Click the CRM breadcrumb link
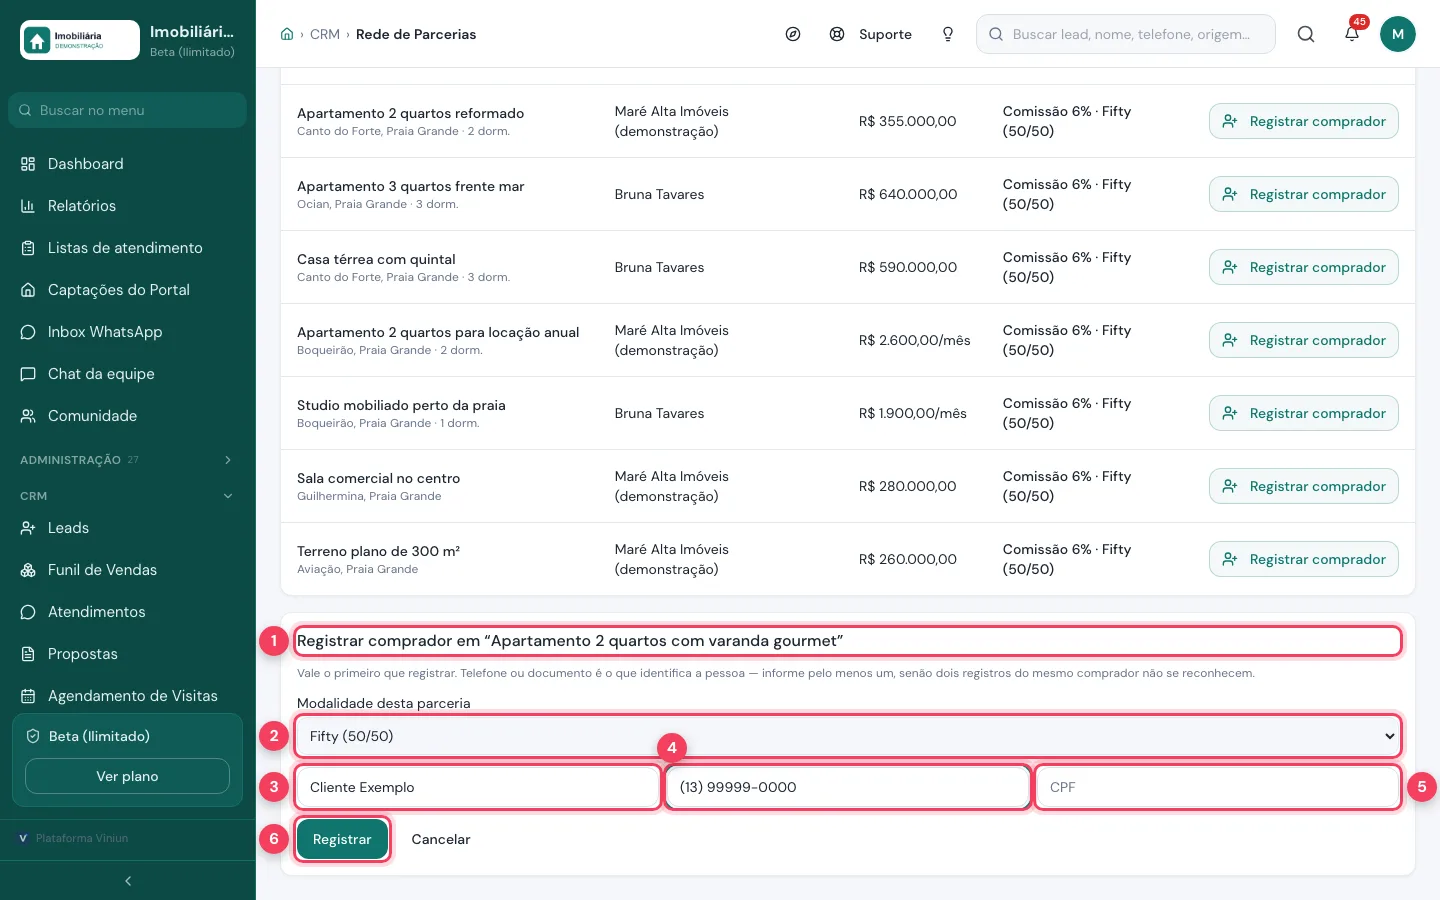 pos(325,34)
